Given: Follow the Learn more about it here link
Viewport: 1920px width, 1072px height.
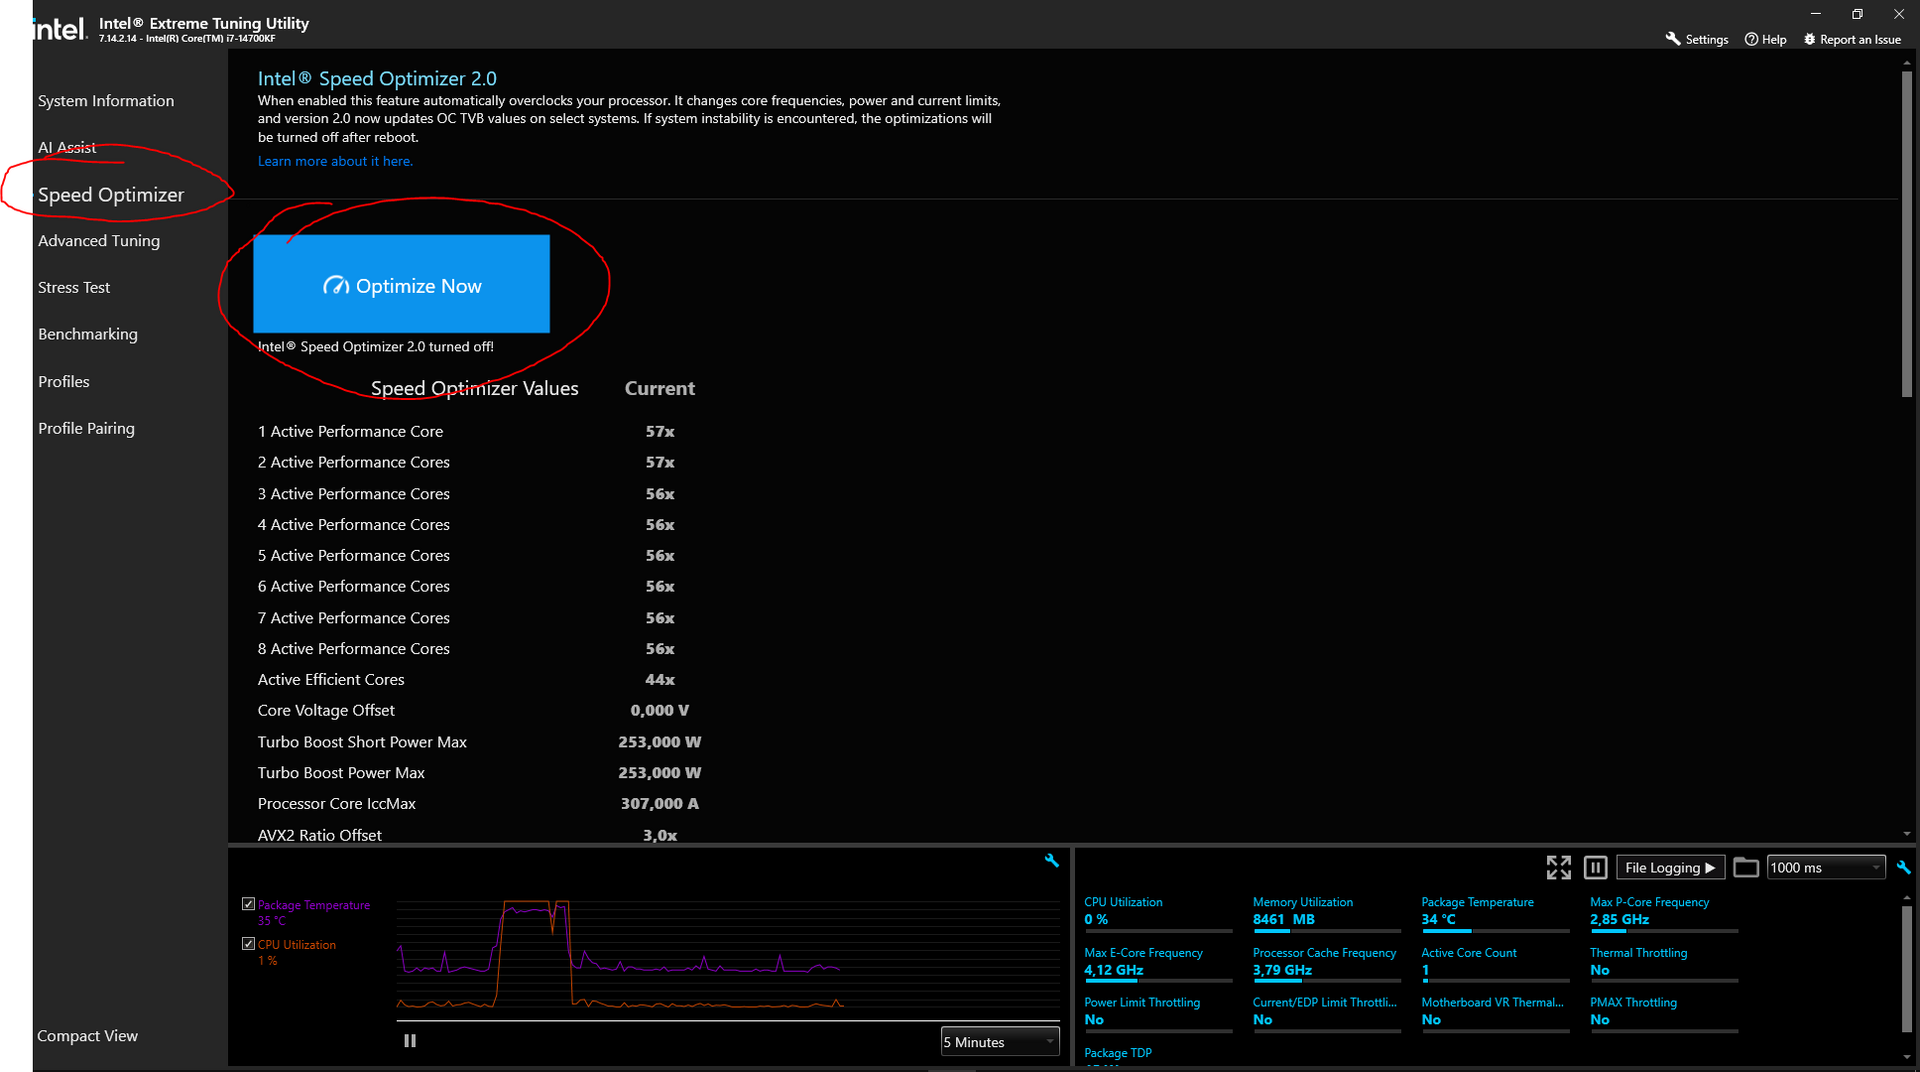Looking at the screenshot, I should coord(335,161).
